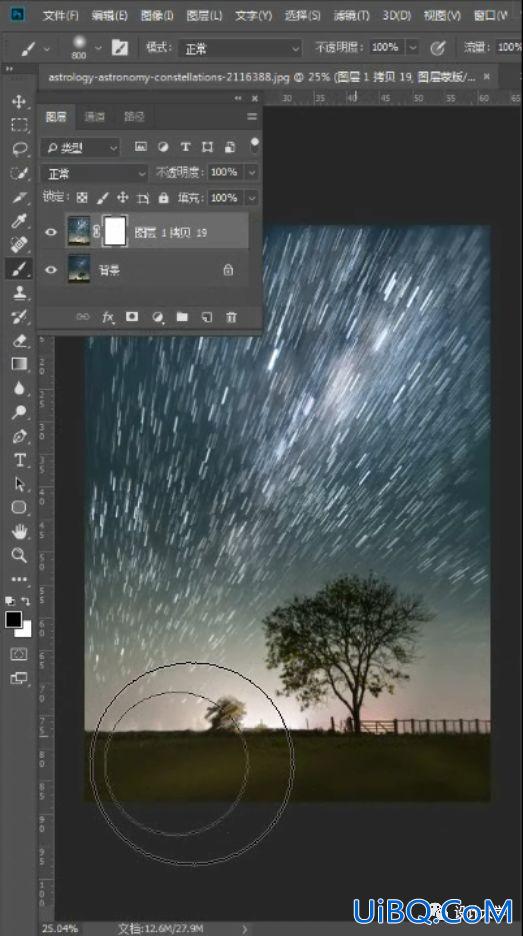Select the Gradient tool
The height and width of the screenshot is (936, 523).
click(x=19, y=364)
